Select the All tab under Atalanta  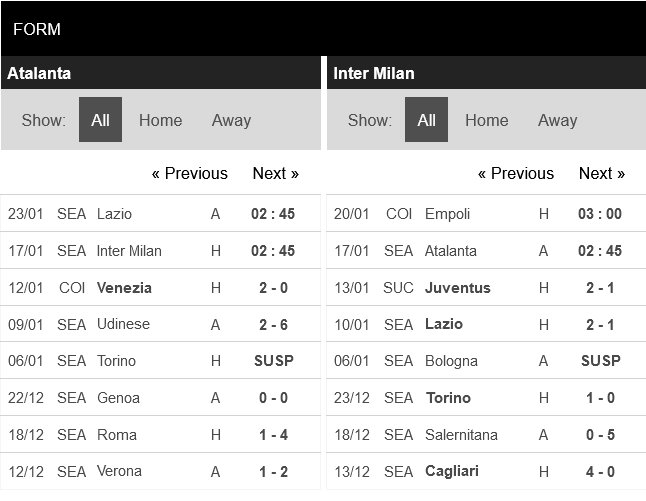click(100, 120)
